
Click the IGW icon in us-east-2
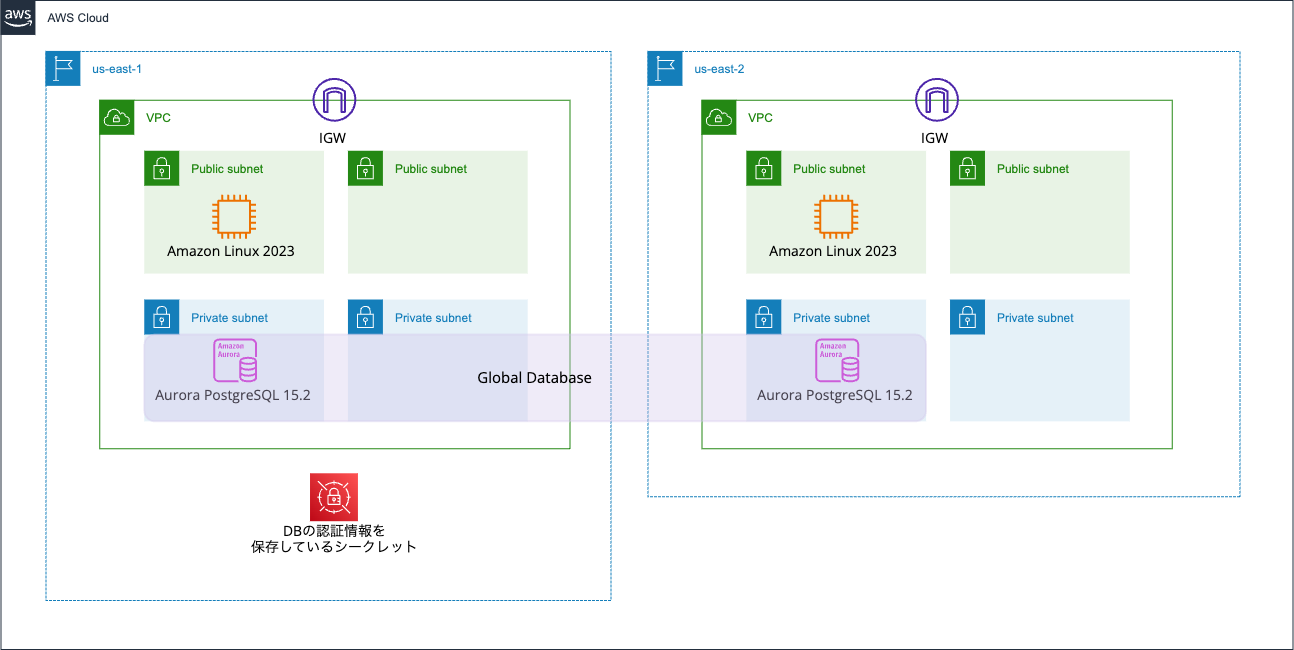[x=936, y=100]
